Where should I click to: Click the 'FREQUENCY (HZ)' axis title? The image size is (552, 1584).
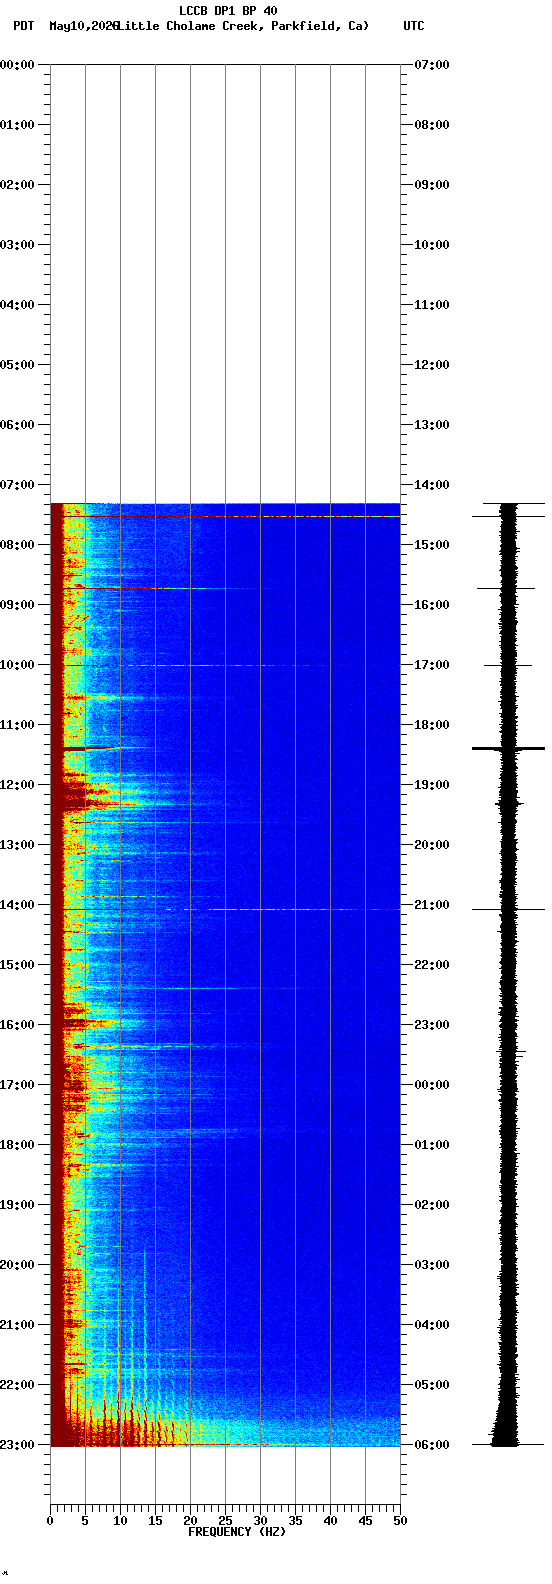237,1531
